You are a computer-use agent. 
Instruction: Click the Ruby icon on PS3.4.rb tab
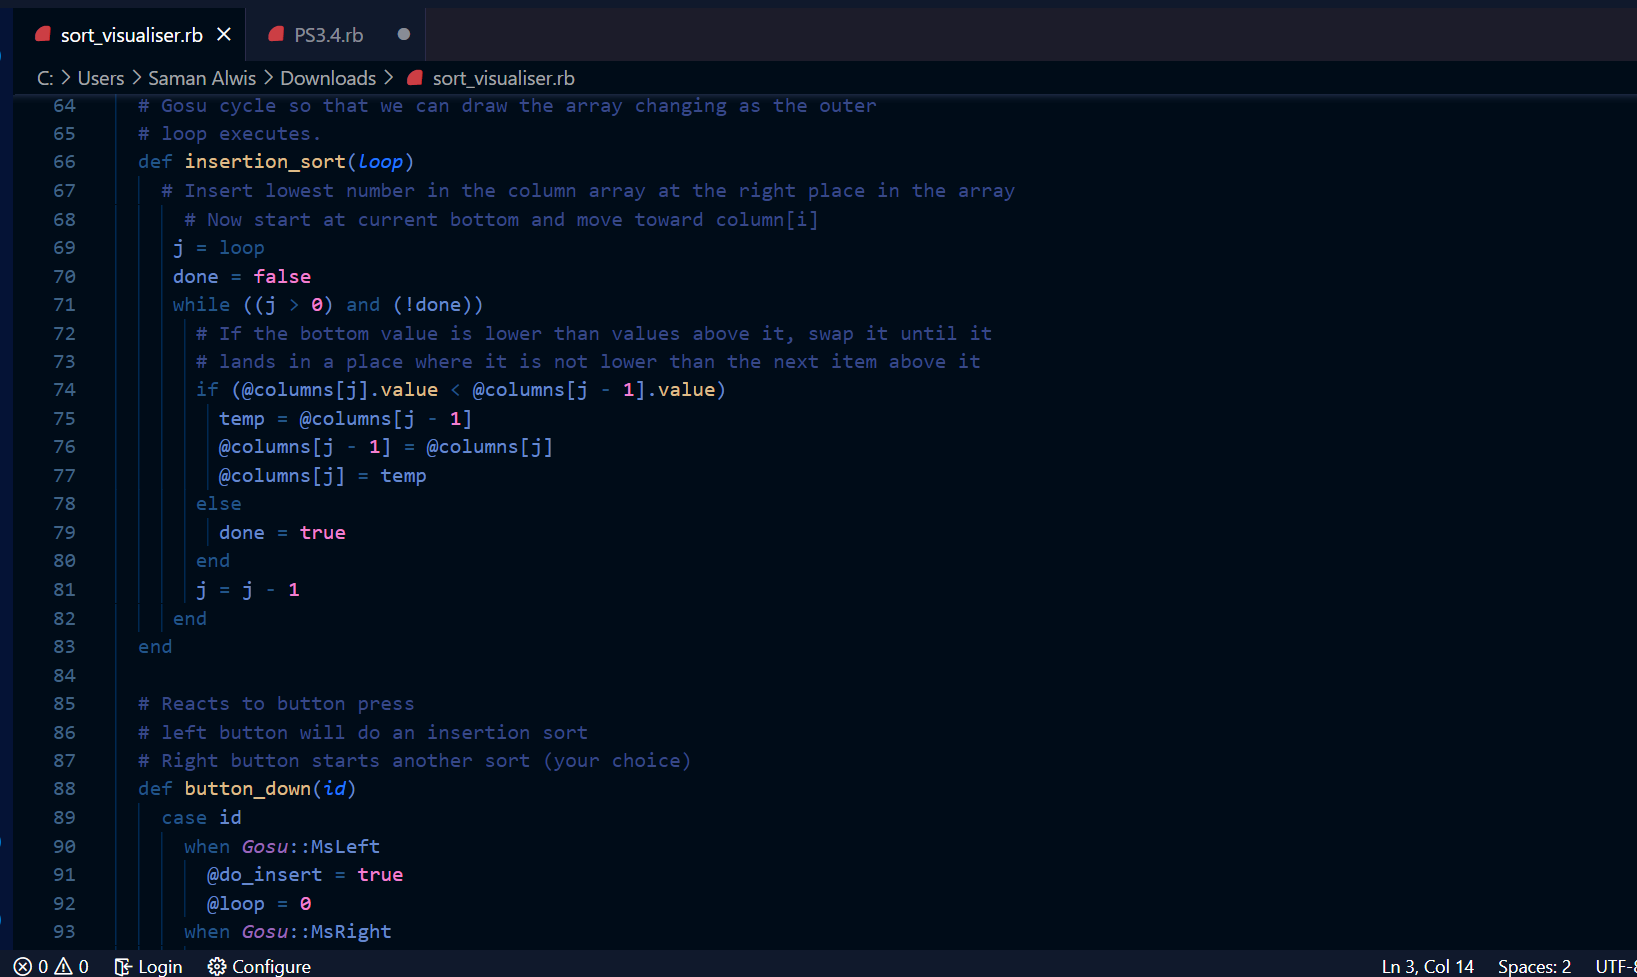pos(277,35)
